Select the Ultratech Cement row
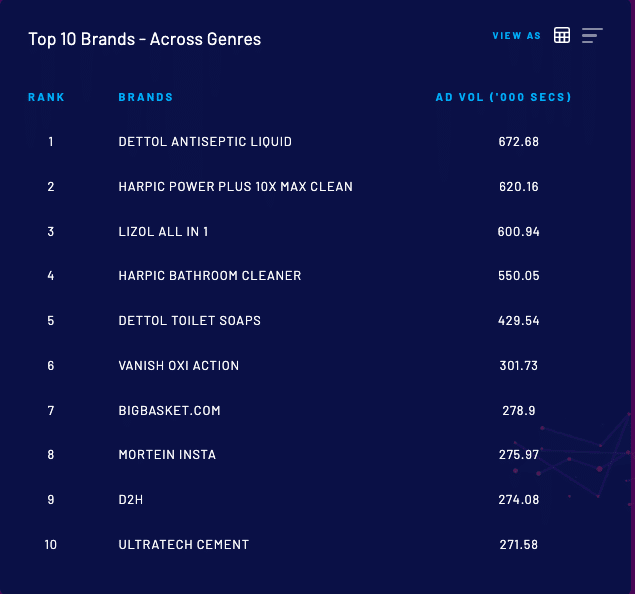The image size is (635, 594). tap(183, 545)
